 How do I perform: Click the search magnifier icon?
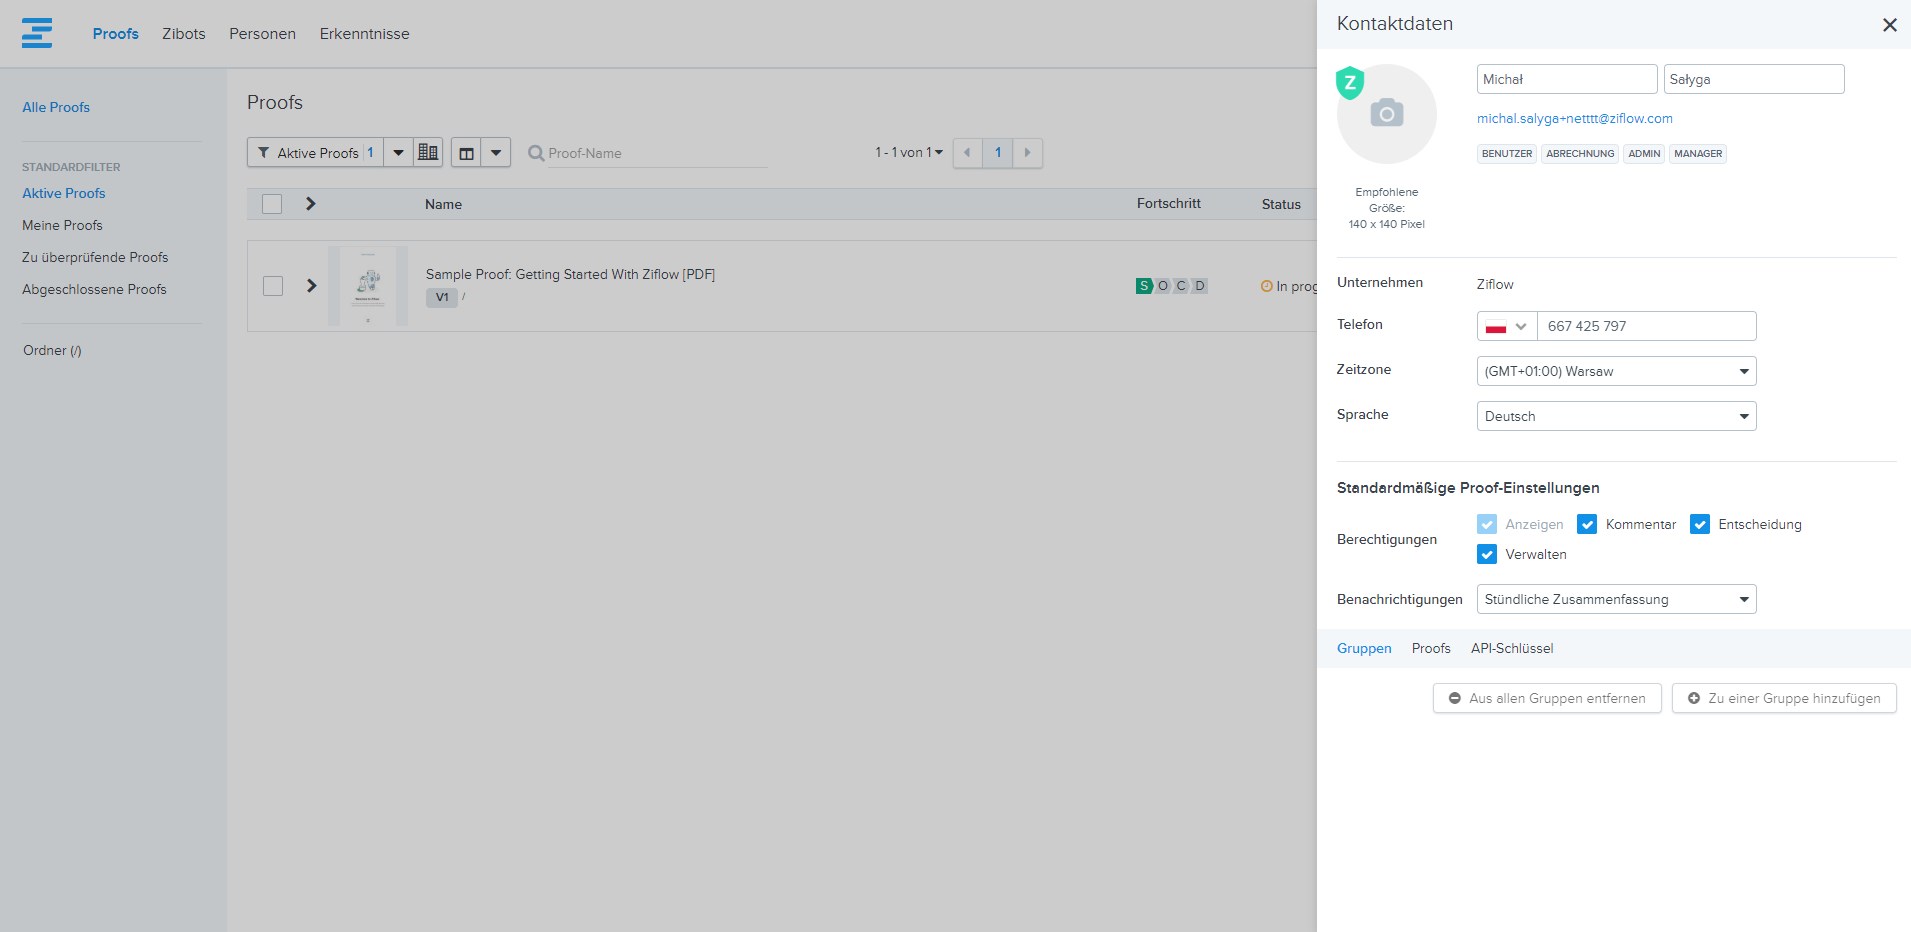[x=536, y=153]
